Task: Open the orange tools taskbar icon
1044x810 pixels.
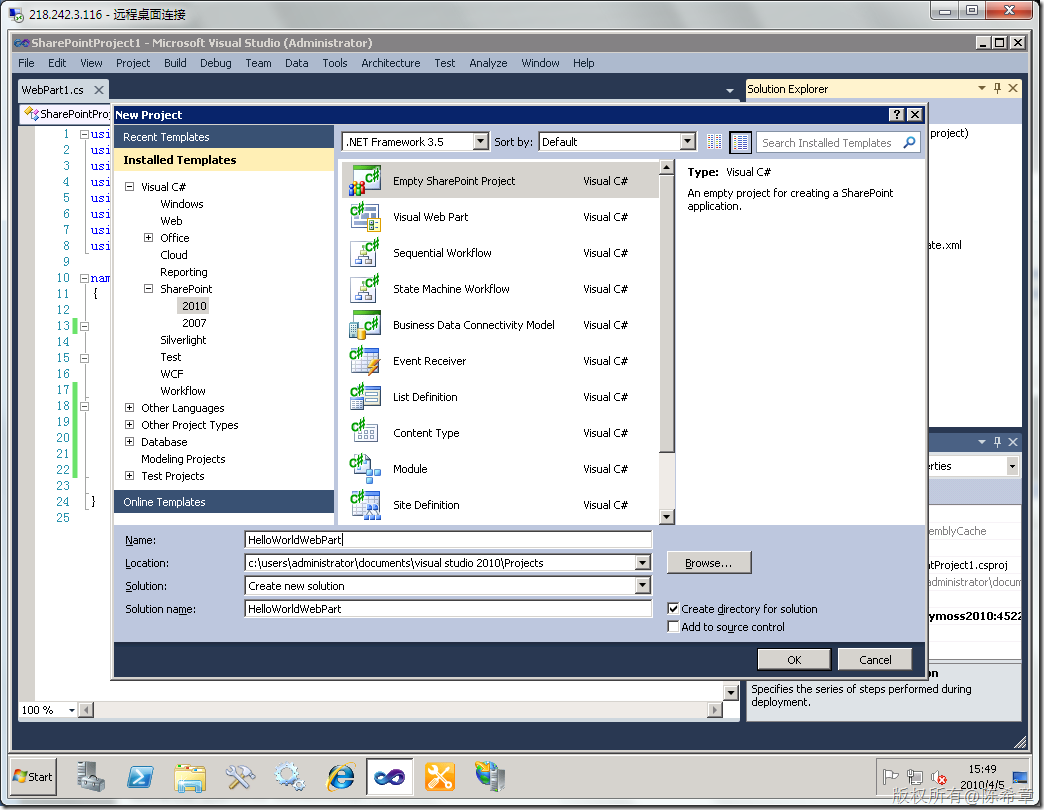Action: (x=439, y=777)
